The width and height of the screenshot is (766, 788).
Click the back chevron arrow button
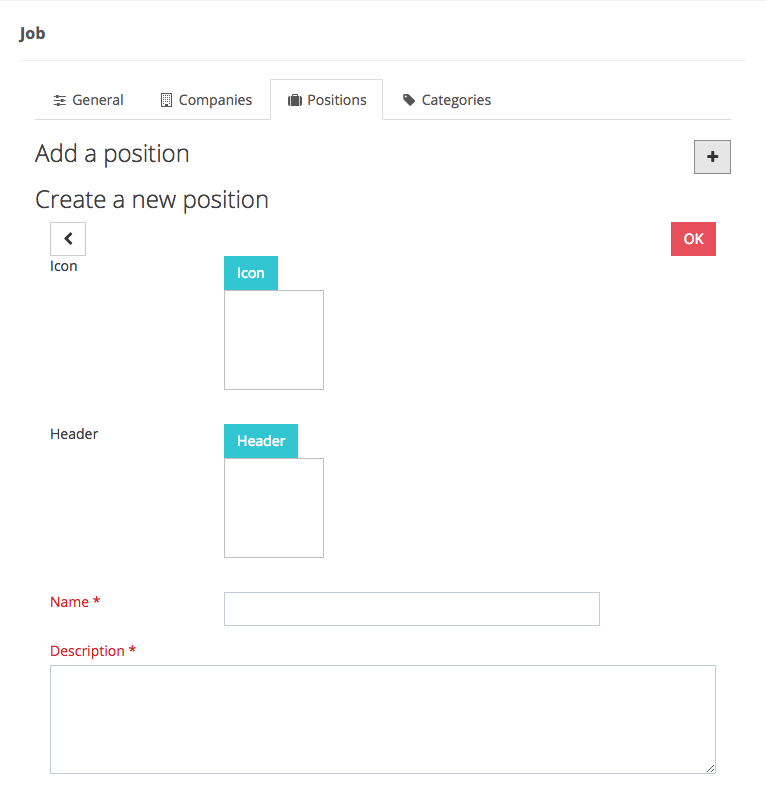pyautogui.click(x=68, y=239)
